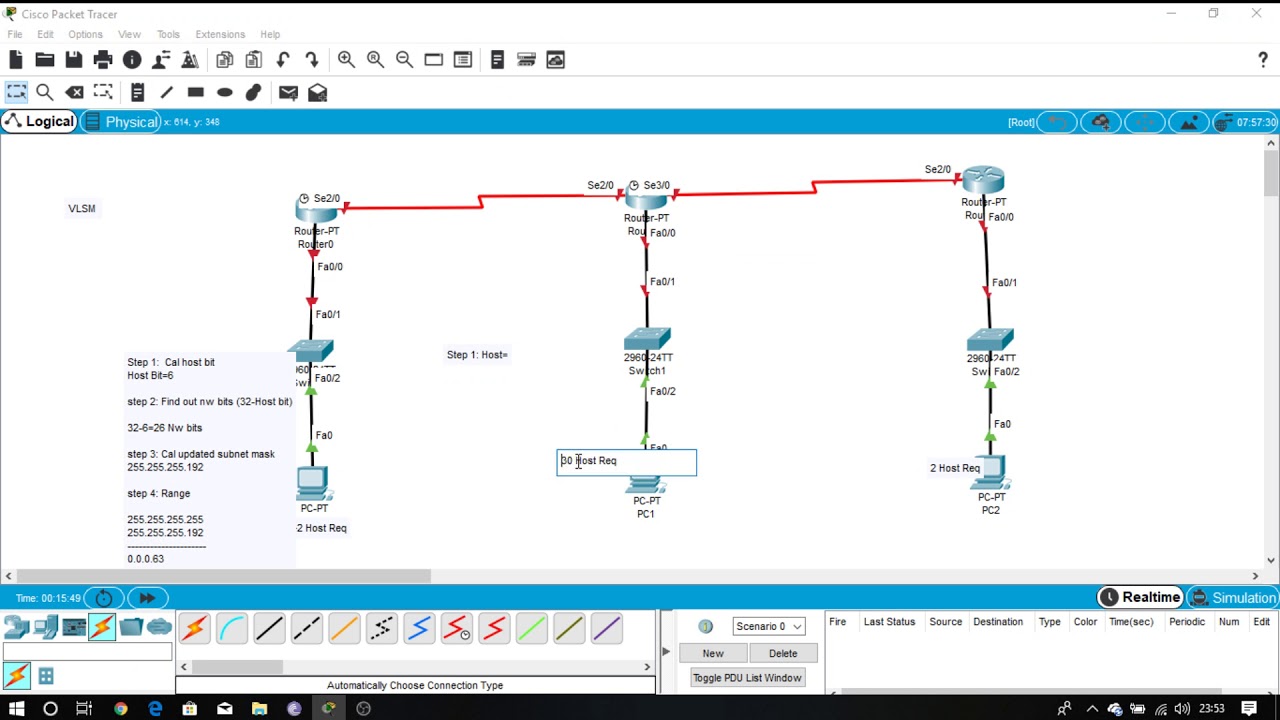Open Chrome from the taskbar
1280x720 pixels.
120,709
